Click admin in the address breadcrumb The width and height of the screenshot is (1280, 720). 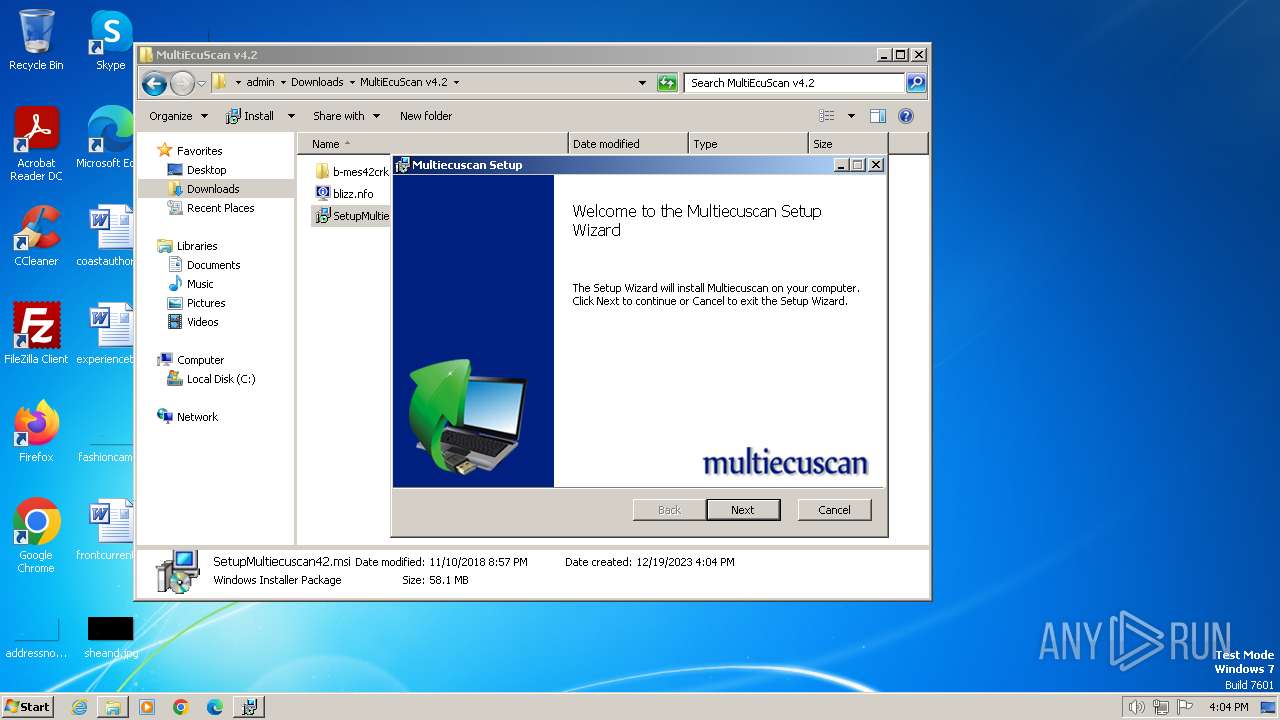260,83
